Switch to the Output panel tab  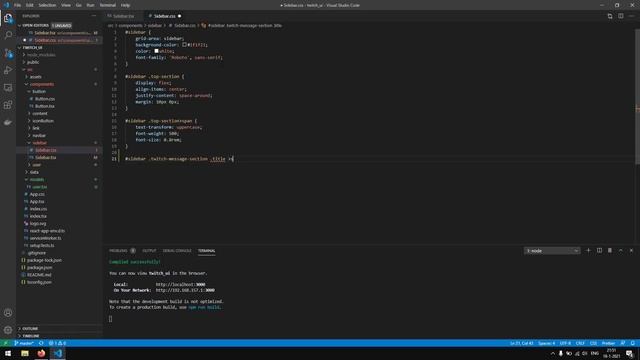[x=149, y=251]
